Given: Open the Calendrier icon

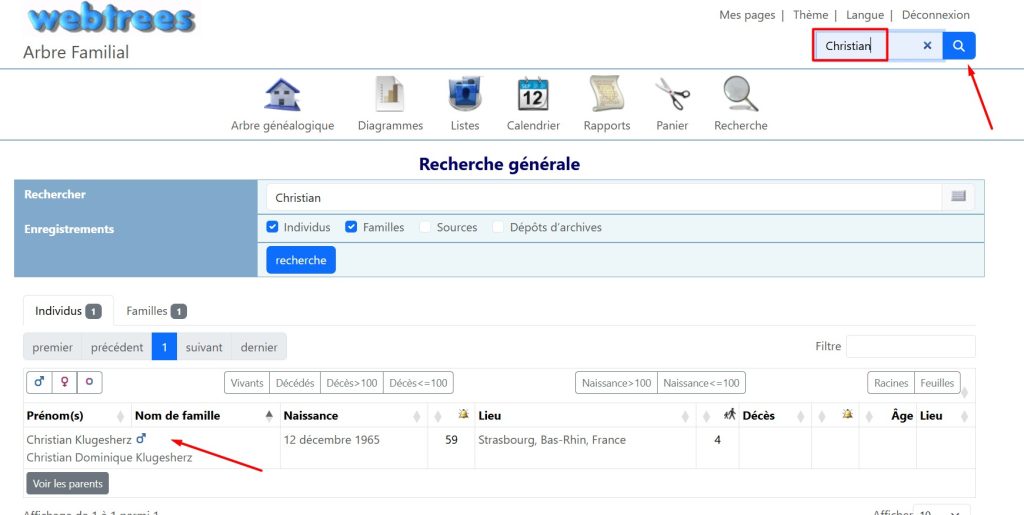Looking at the screenshot, I should 533,95.
